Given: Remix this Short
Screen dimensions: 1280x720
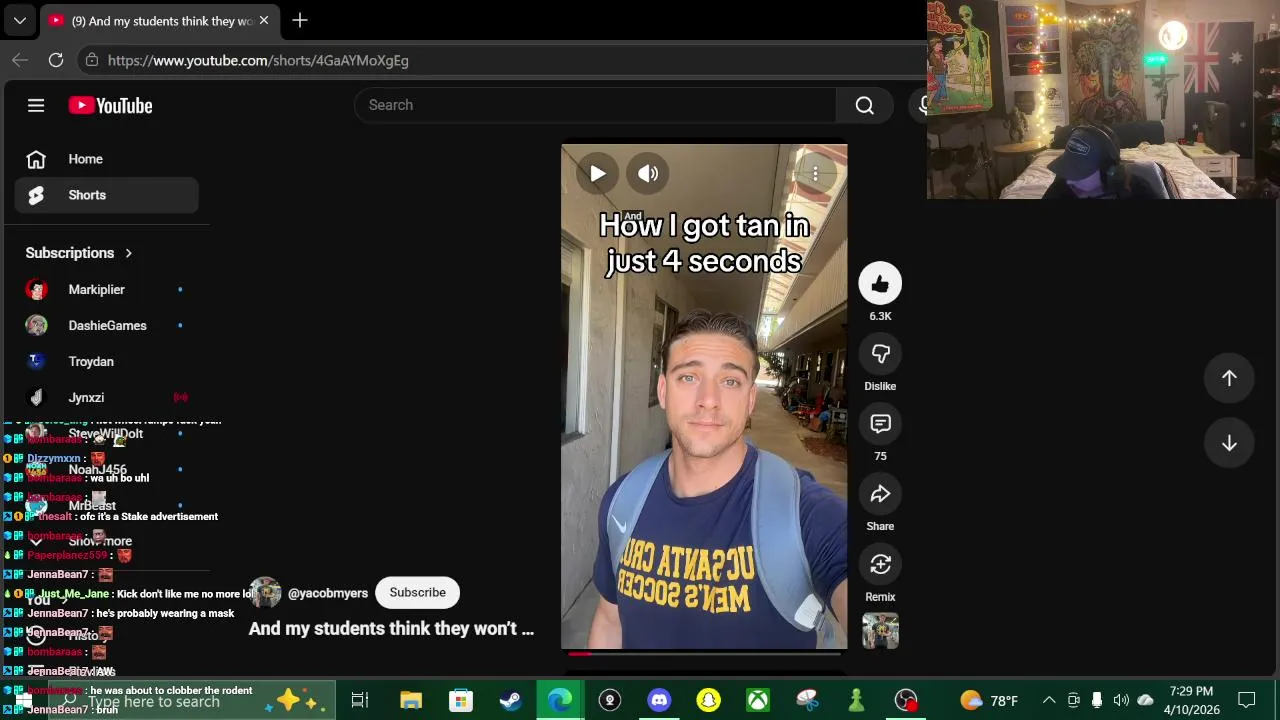Looking at the screenshot, I should tap(880, 565).
